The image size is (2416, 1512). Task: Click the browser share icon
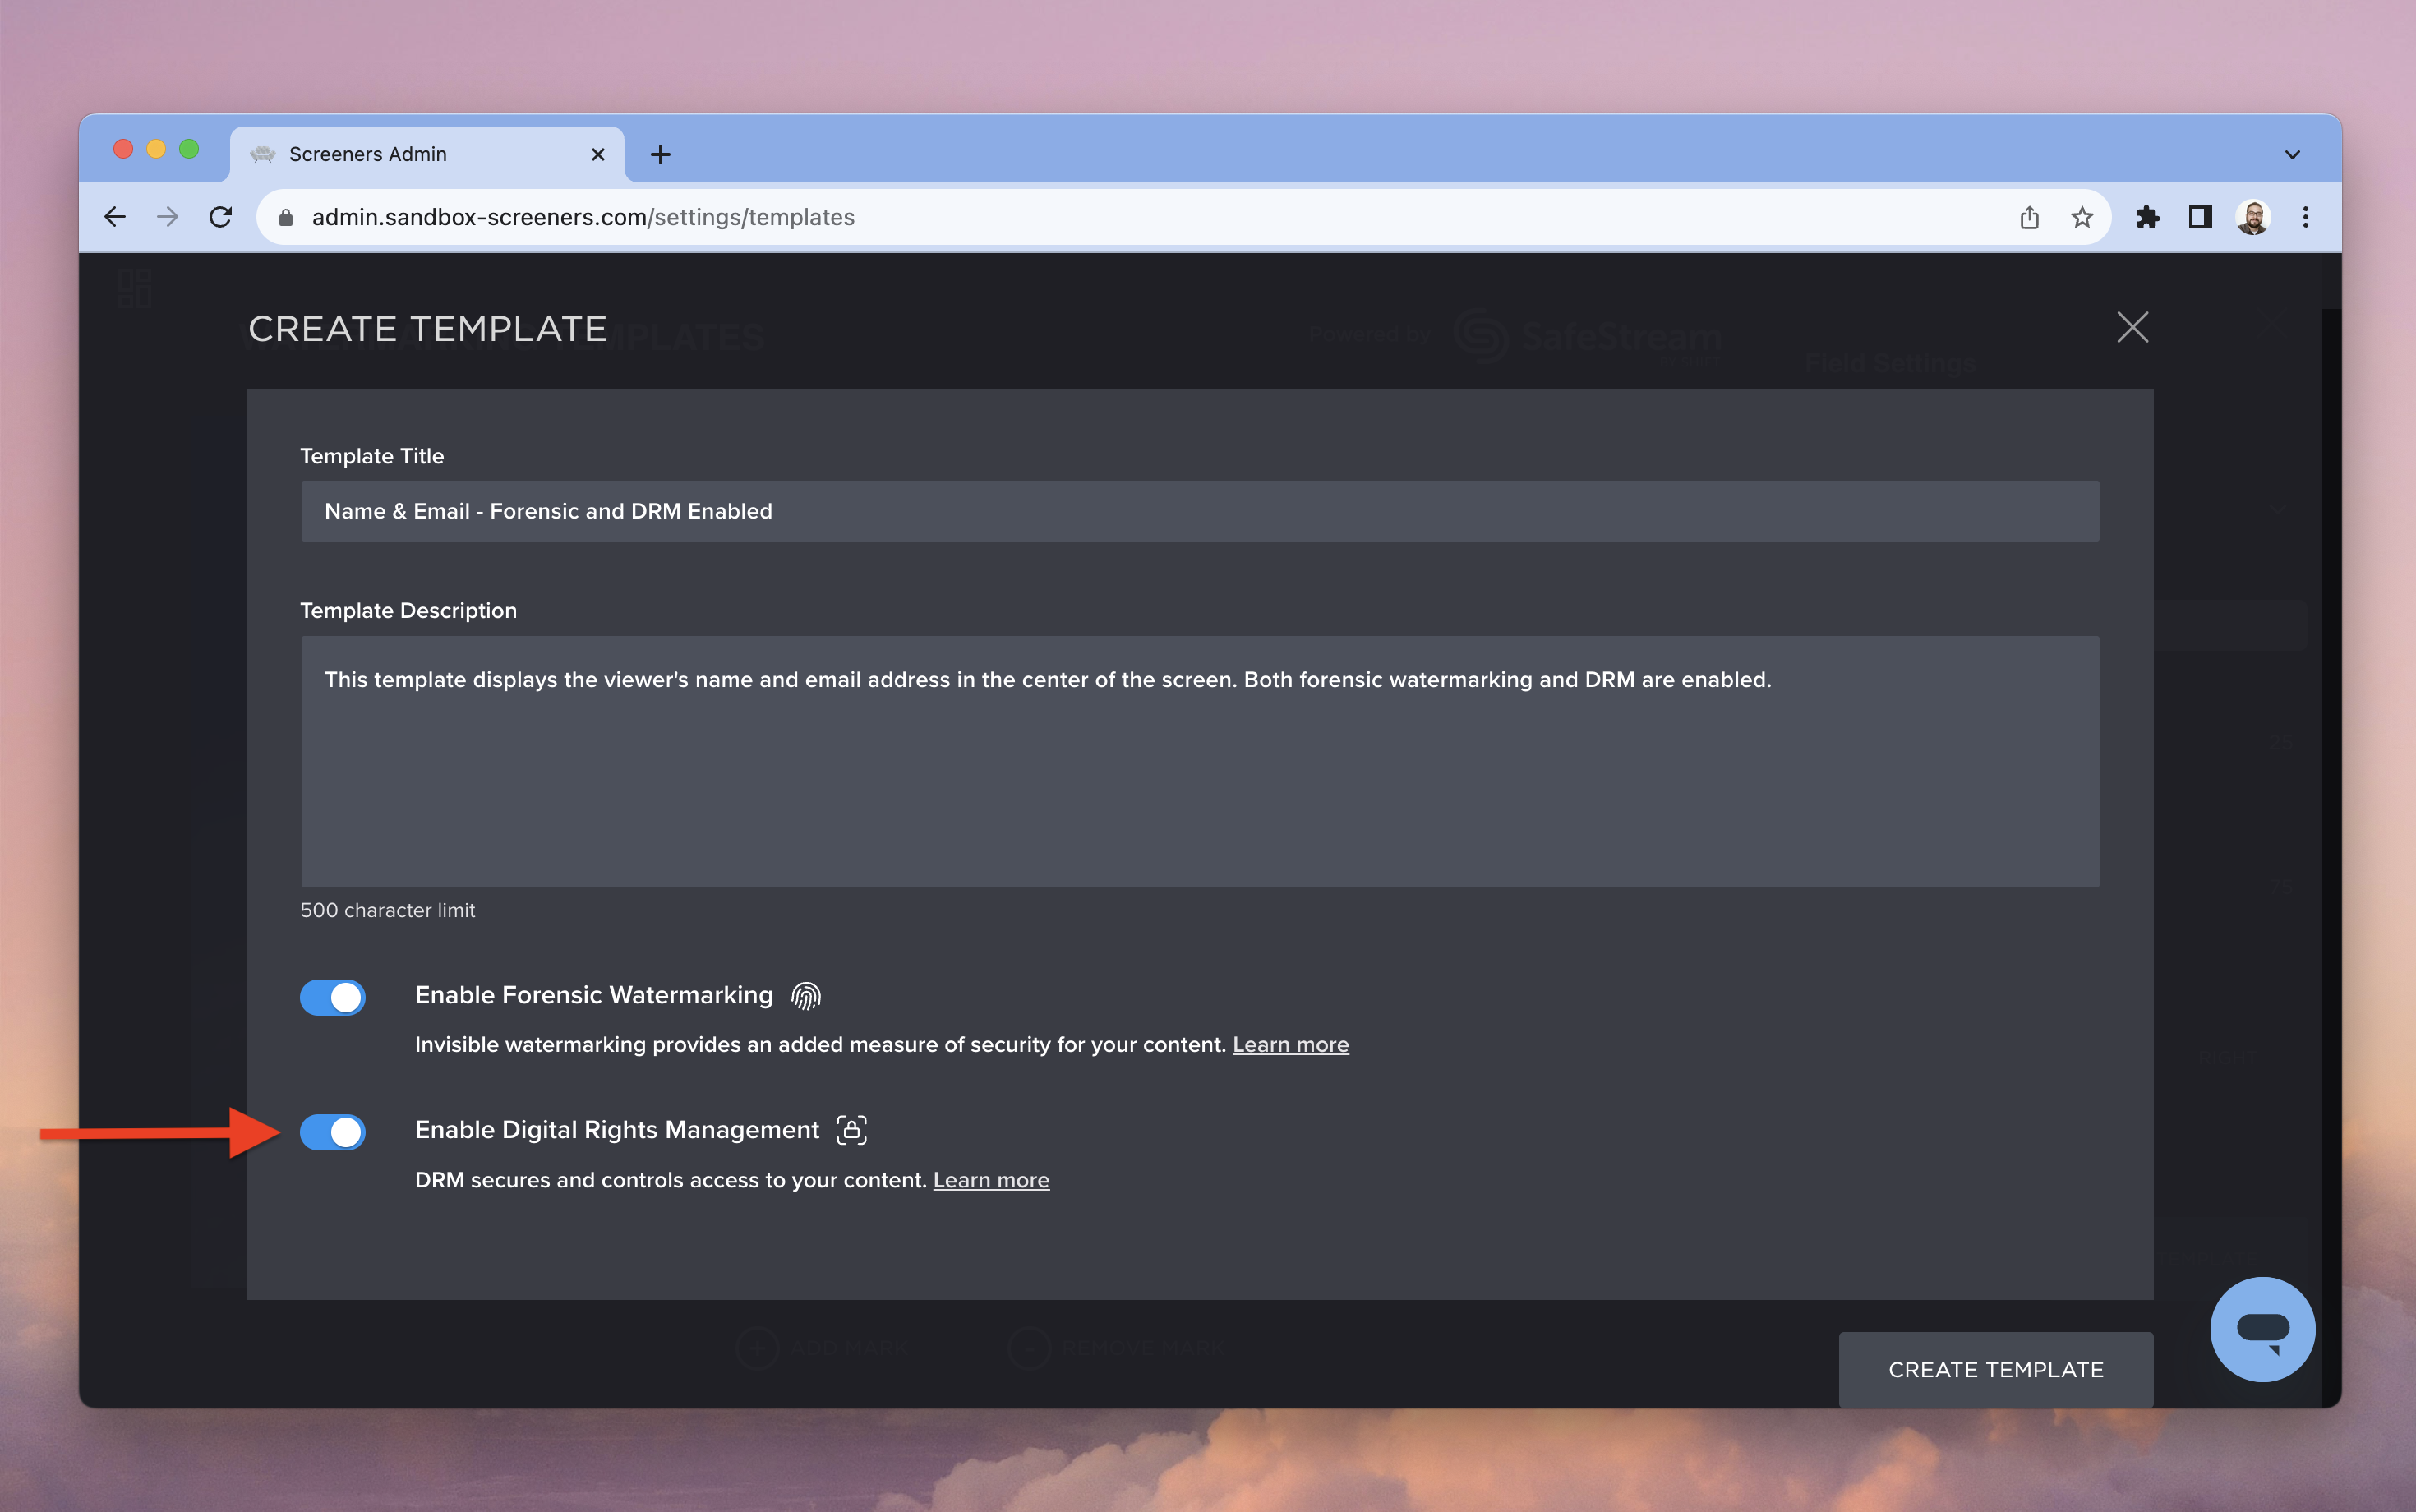[2029, 217]
